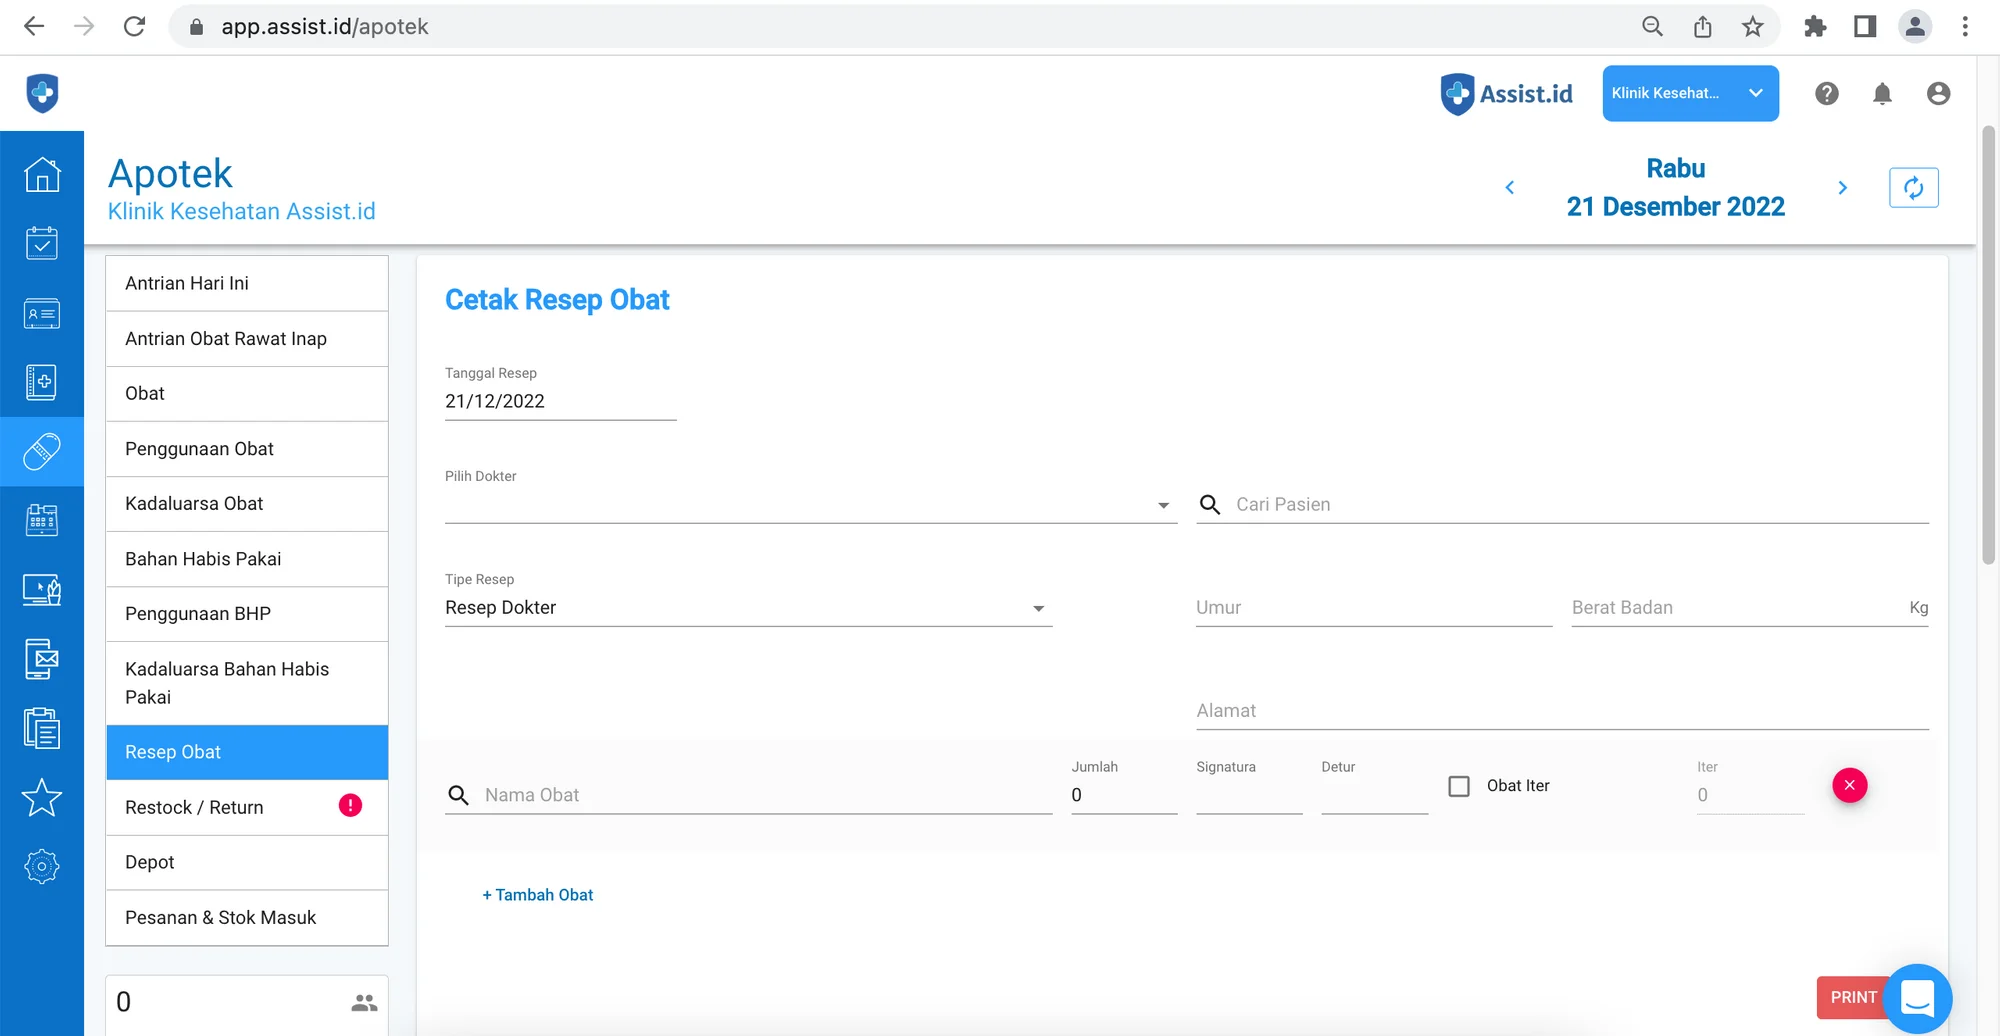Open the browser extensions puzzle icon
The width and height of the screenshot is (2000, 1036).
click(1815, 27)
